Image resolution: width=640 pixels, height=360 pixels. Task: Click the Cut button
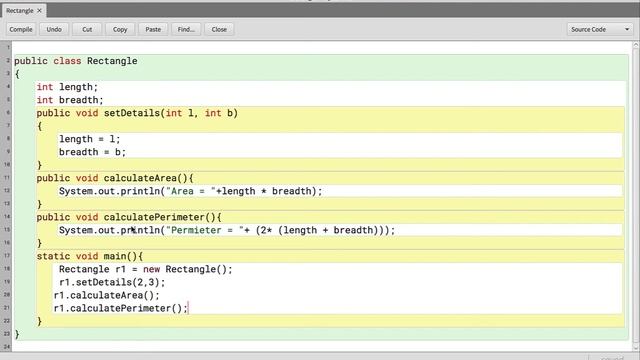pos(87,29)
